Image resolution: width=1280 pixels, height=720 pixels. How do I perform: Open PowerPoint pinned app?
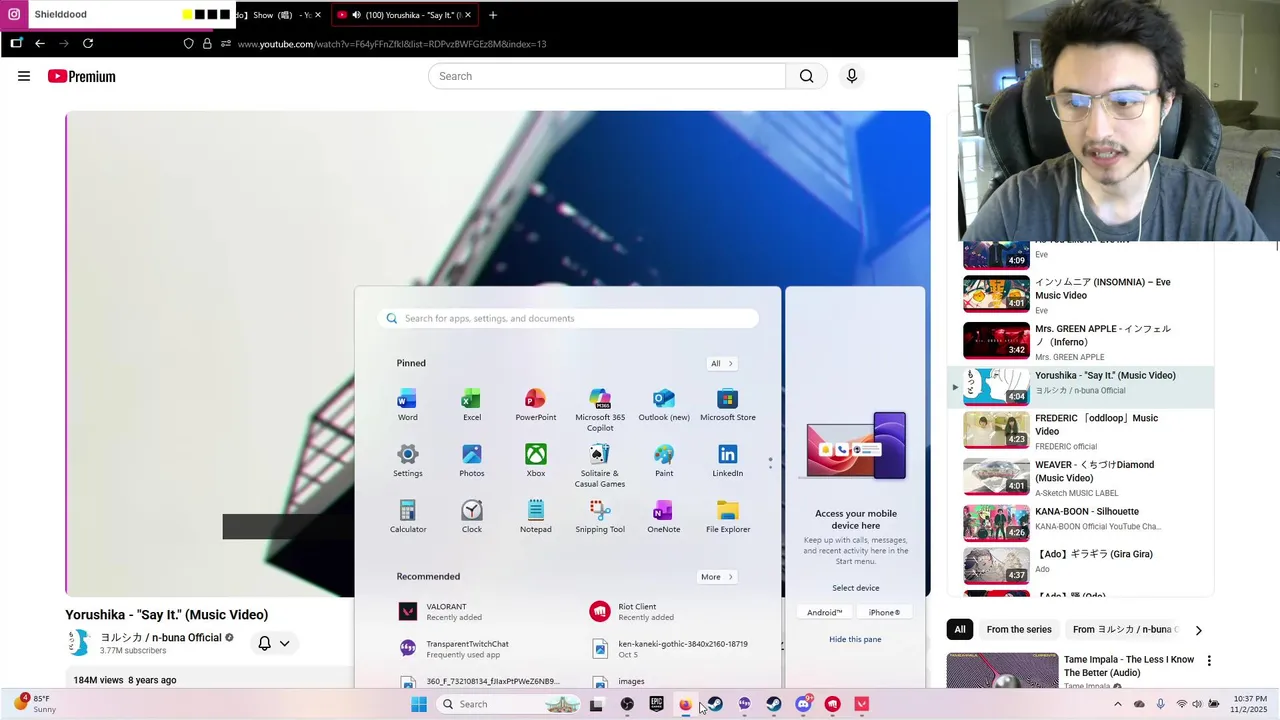[x=535, y=405]
